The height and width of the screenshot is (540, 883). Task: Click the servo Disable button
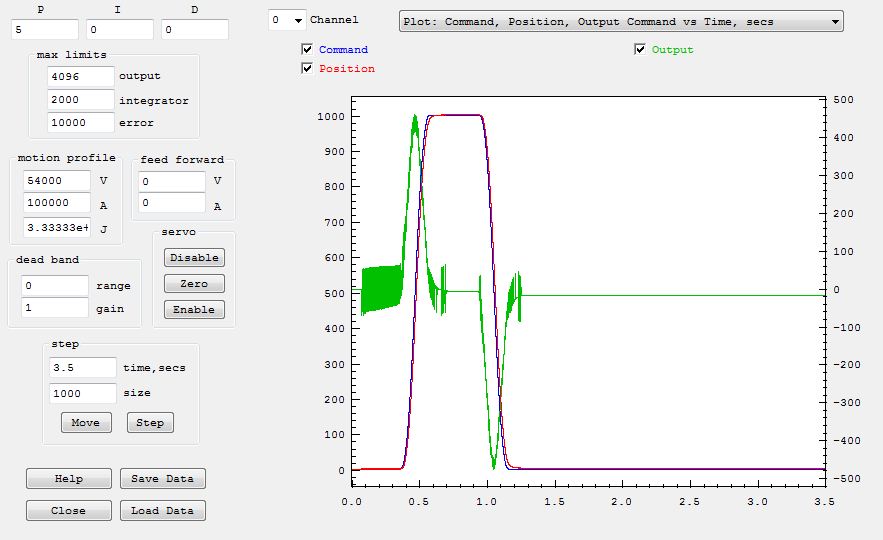tap(194, 257)
